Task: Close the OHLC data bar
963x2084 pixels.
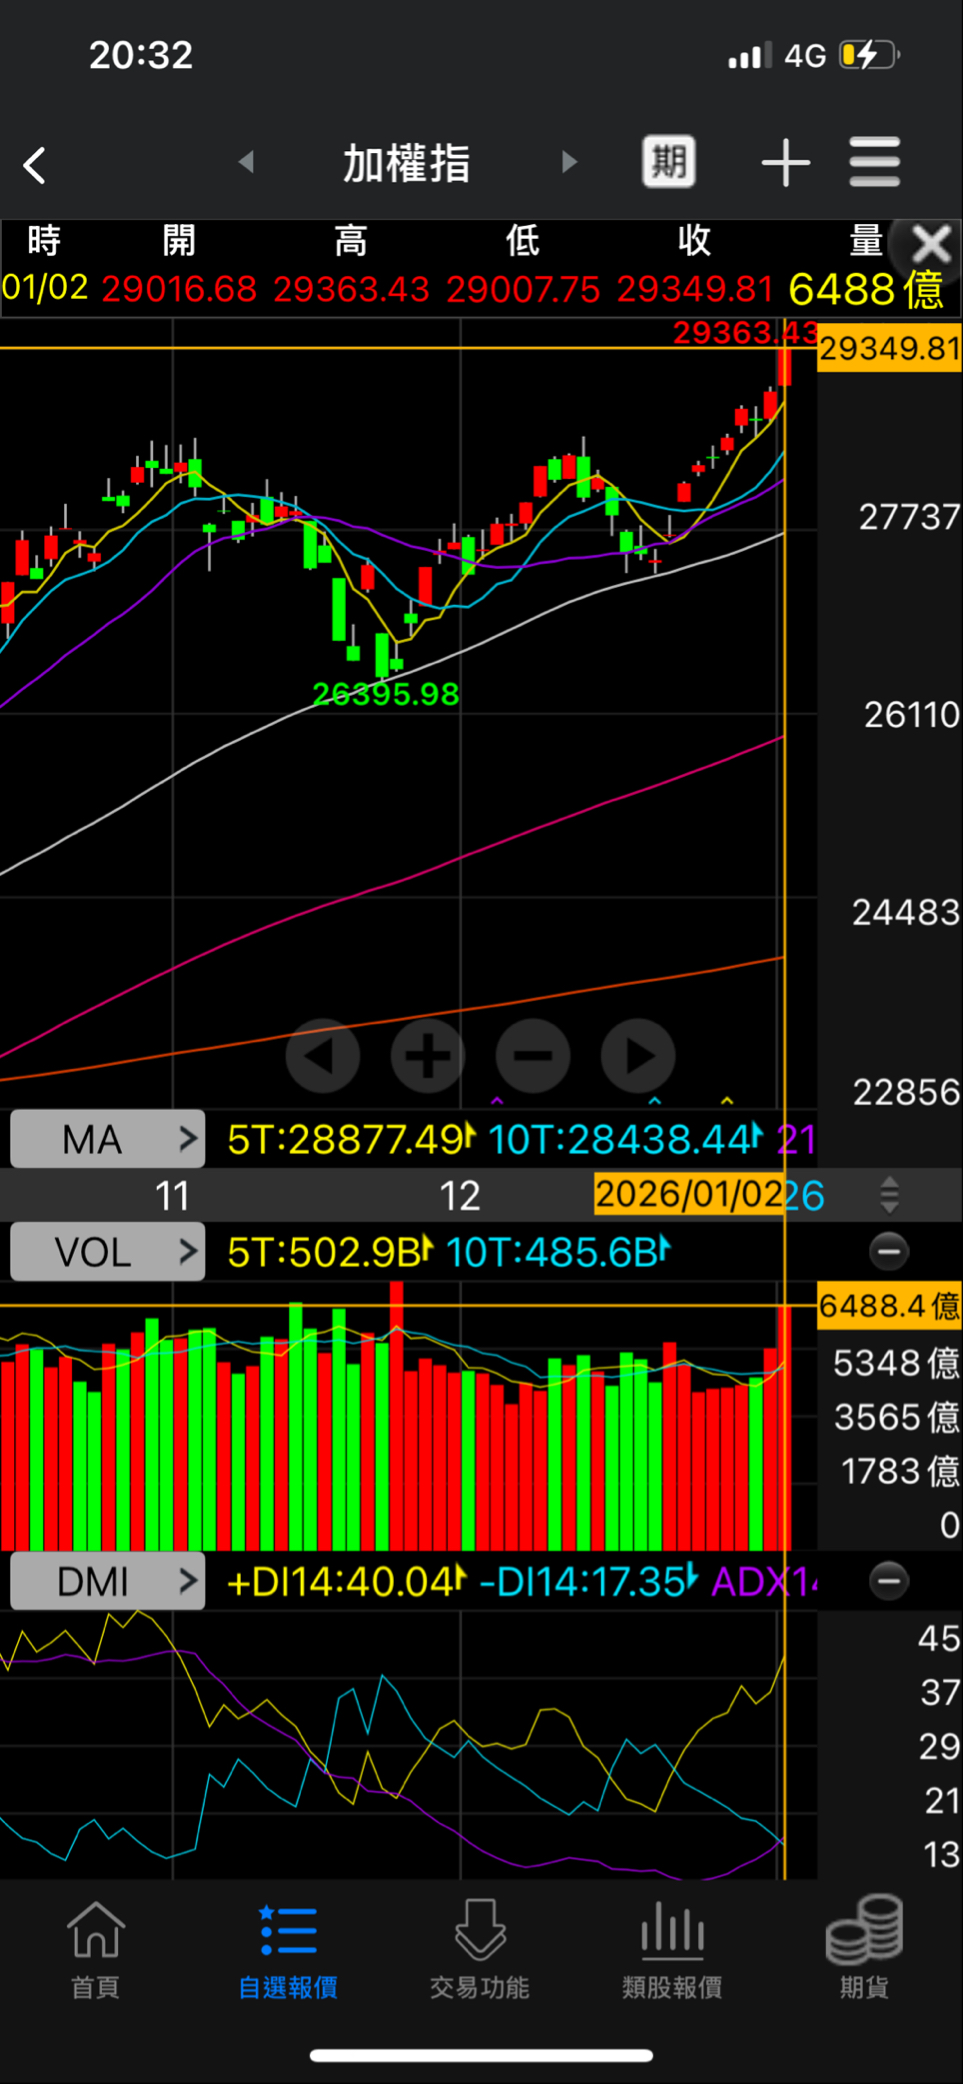Action: point(931,244)
